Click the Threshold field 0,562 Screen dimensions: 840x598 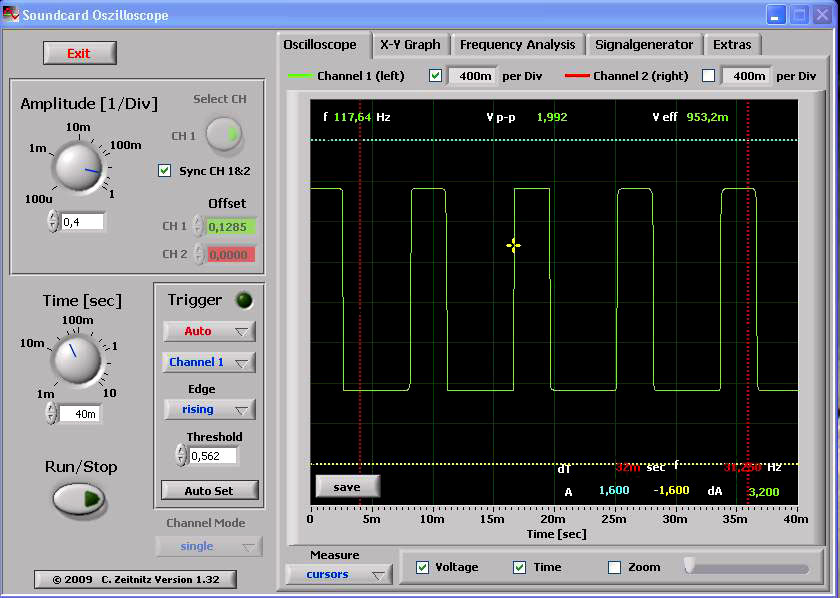click(x=213, y=456)
